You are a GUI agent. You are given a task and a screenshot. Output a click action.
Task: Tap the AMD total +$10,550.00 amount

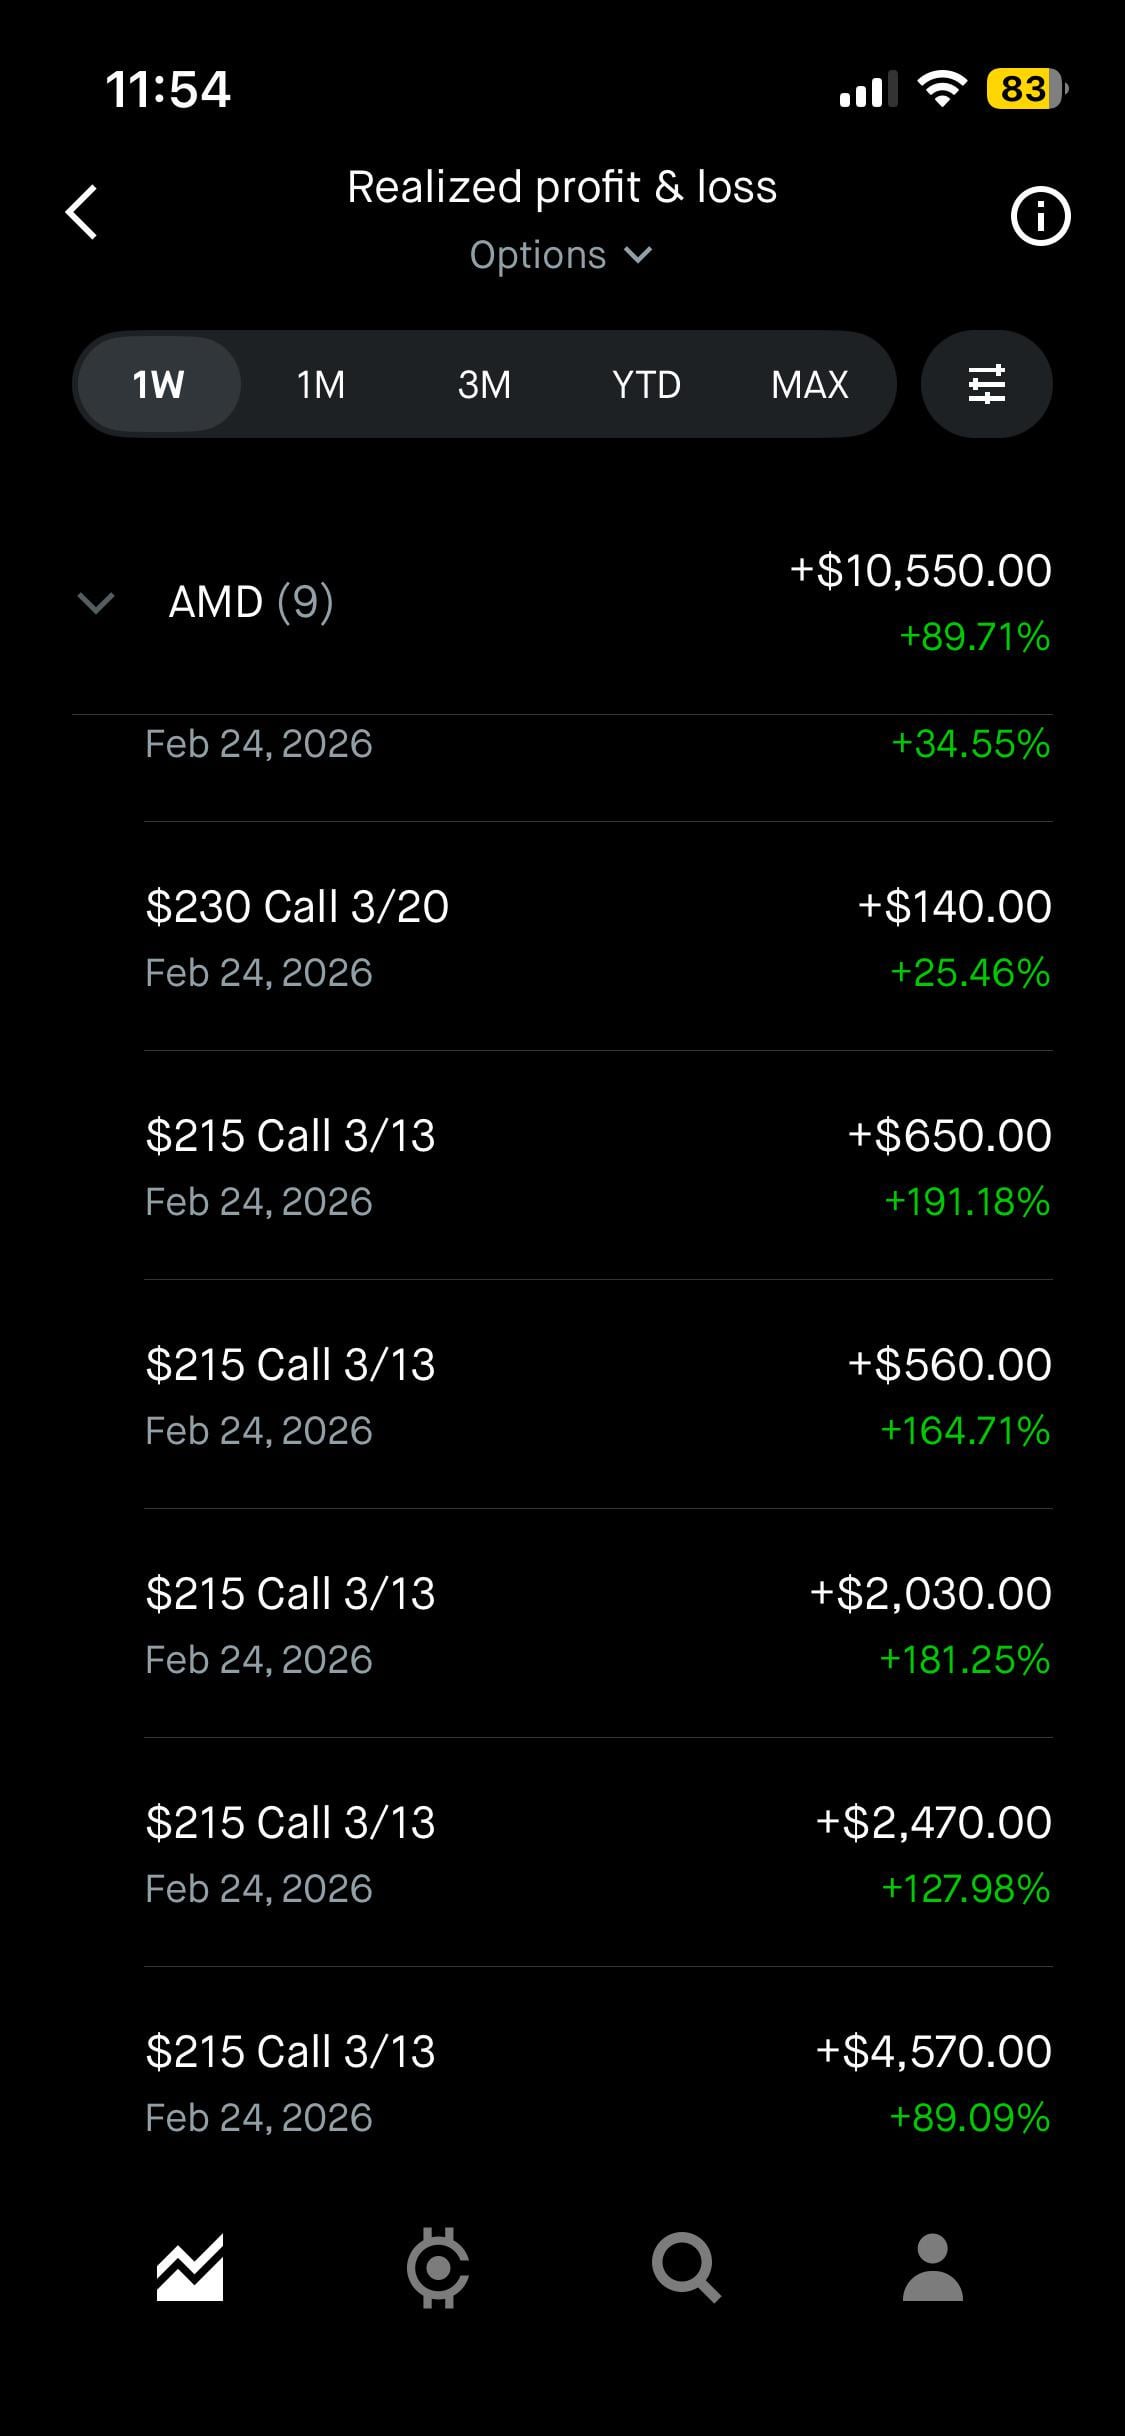click(x=920, y=571)
